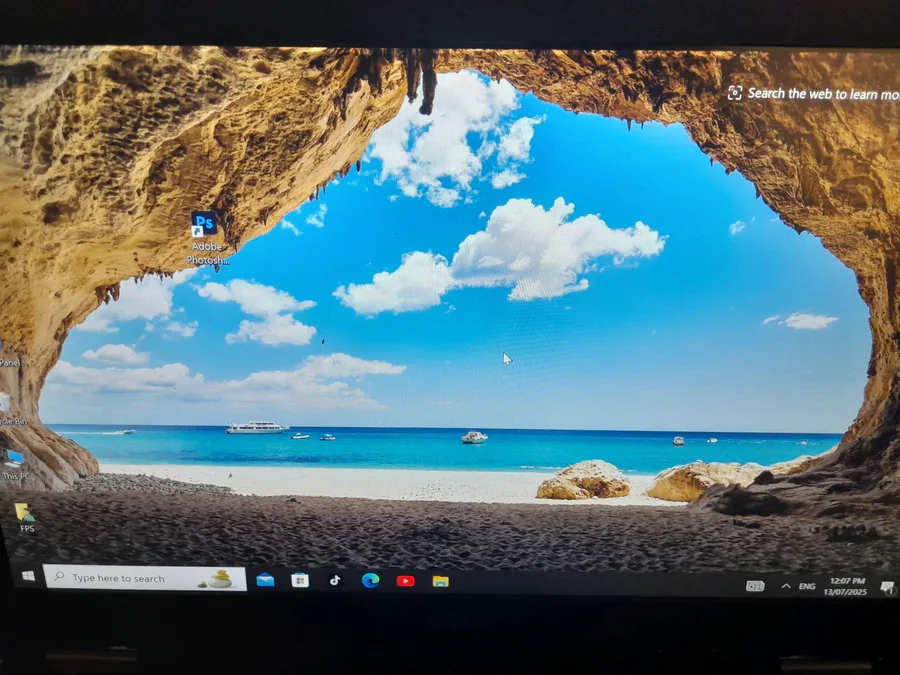
Task: Open the clock showing 12:07 PM
Action: tap(845, 586)
